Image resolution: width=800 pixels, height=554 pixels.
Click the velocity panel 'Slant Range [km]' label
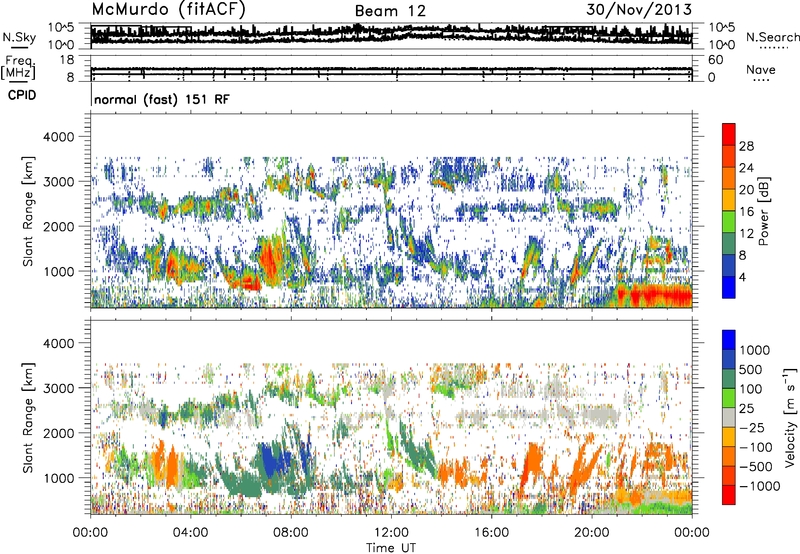point(29,417)
